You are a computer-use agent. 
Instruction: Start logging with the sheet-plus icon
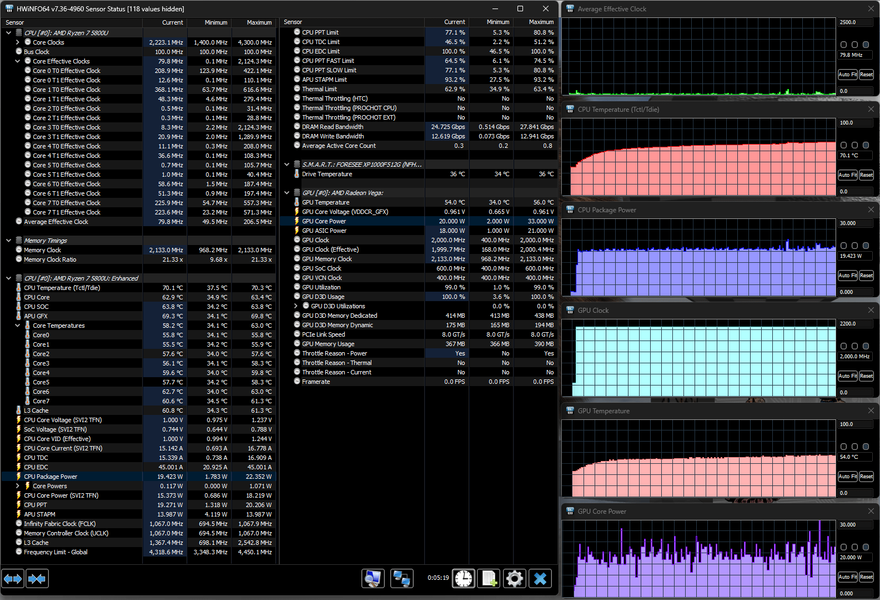click(489, 578)
